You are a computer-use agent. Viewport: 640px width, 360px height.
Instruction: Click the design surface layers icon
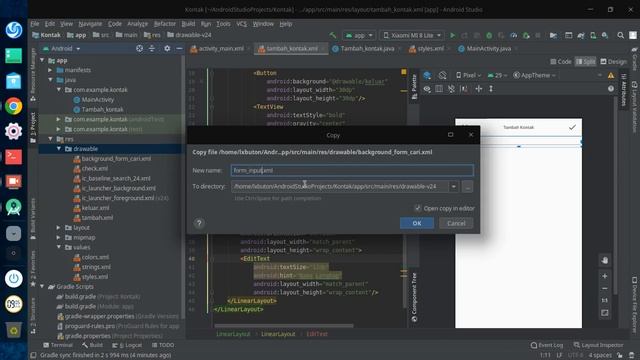click(x=427, y=76)
